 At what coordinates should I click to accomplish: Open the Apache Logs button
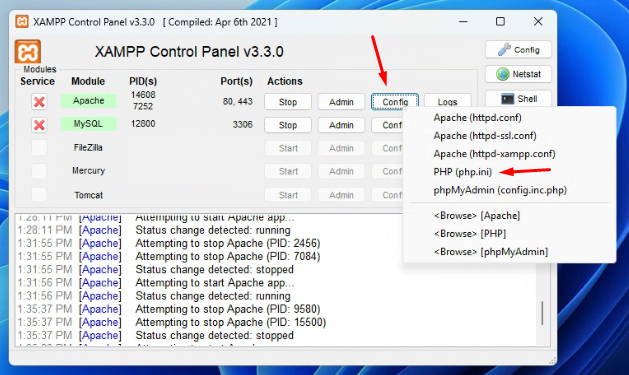pyautogui.click(x=447, y=100)
